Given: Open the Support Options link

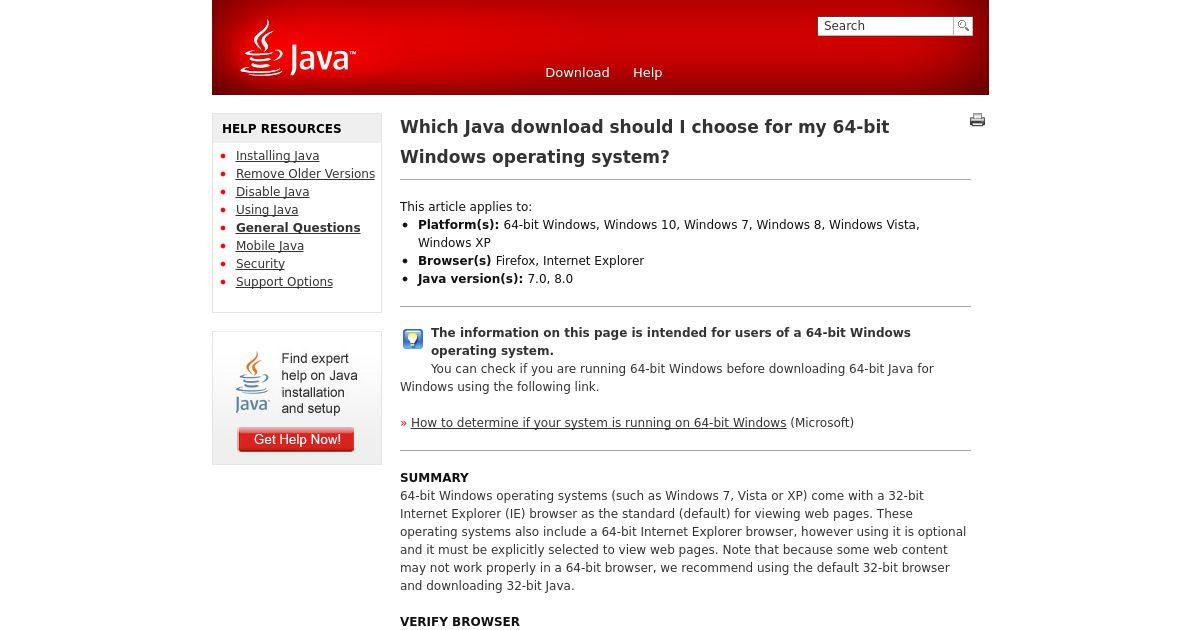Looking at the screenshot, I should point(284,282).
